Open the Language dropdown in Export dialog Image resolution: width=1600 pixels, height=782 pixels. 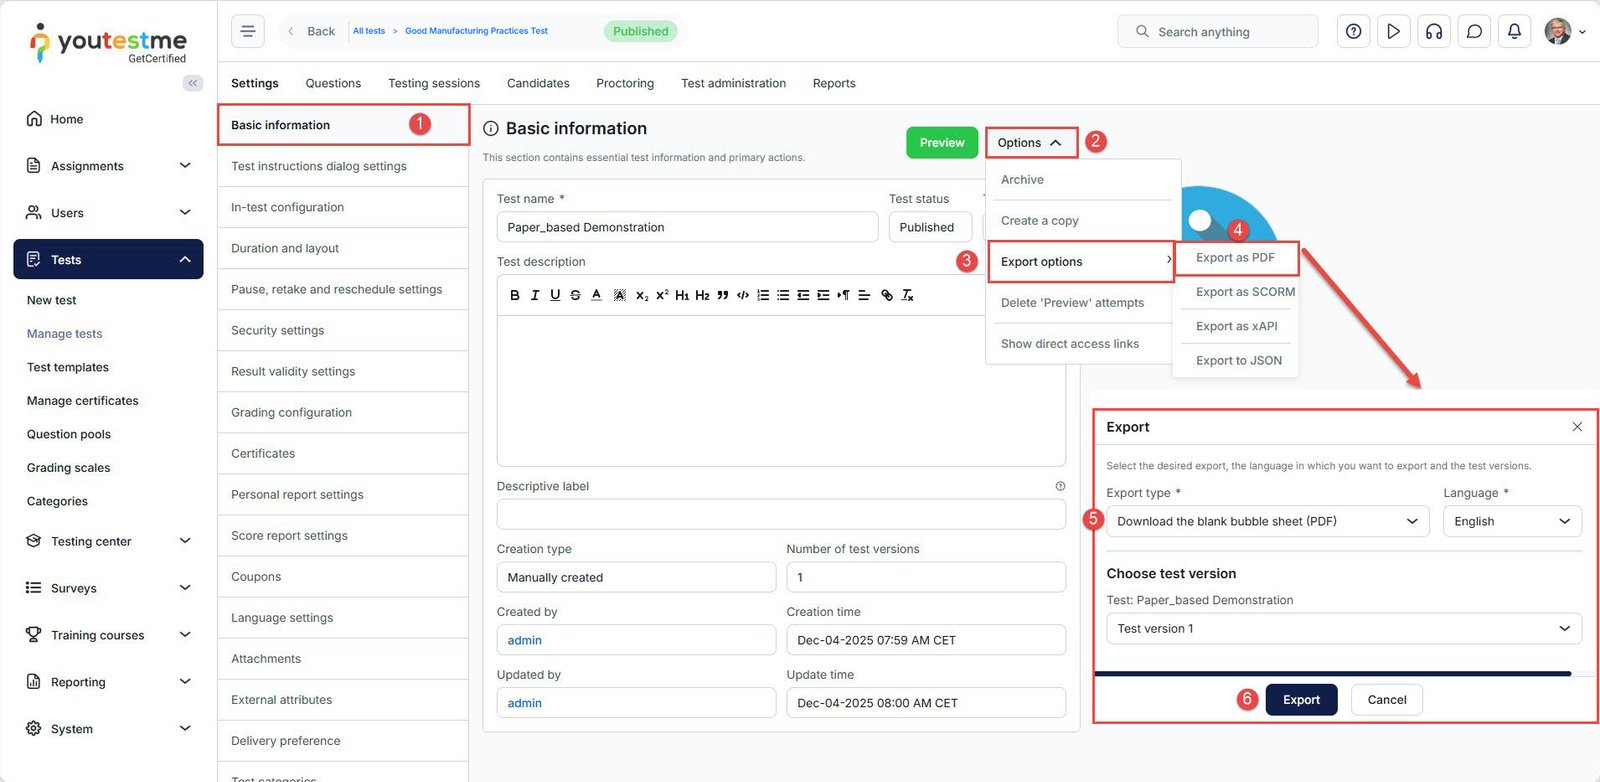click(x=1511, y=521)
